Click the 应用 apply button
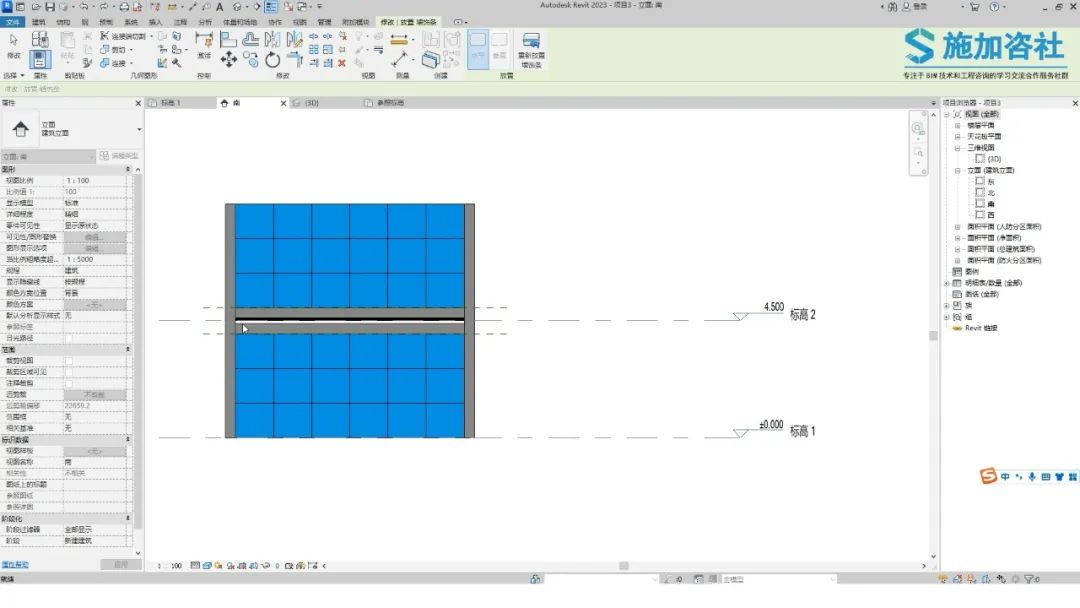1080x608 pixels. (x=121, y=565)
